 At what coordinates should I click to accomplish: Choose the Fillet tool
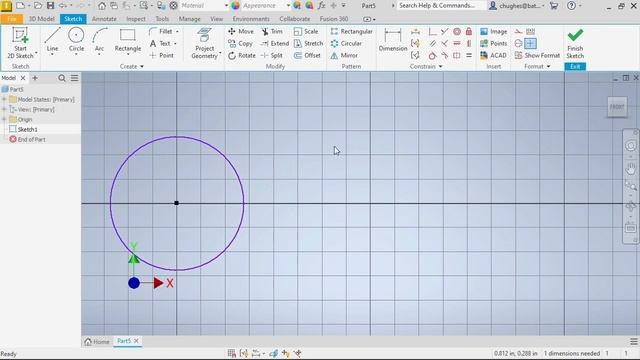(x=161, y=31)
